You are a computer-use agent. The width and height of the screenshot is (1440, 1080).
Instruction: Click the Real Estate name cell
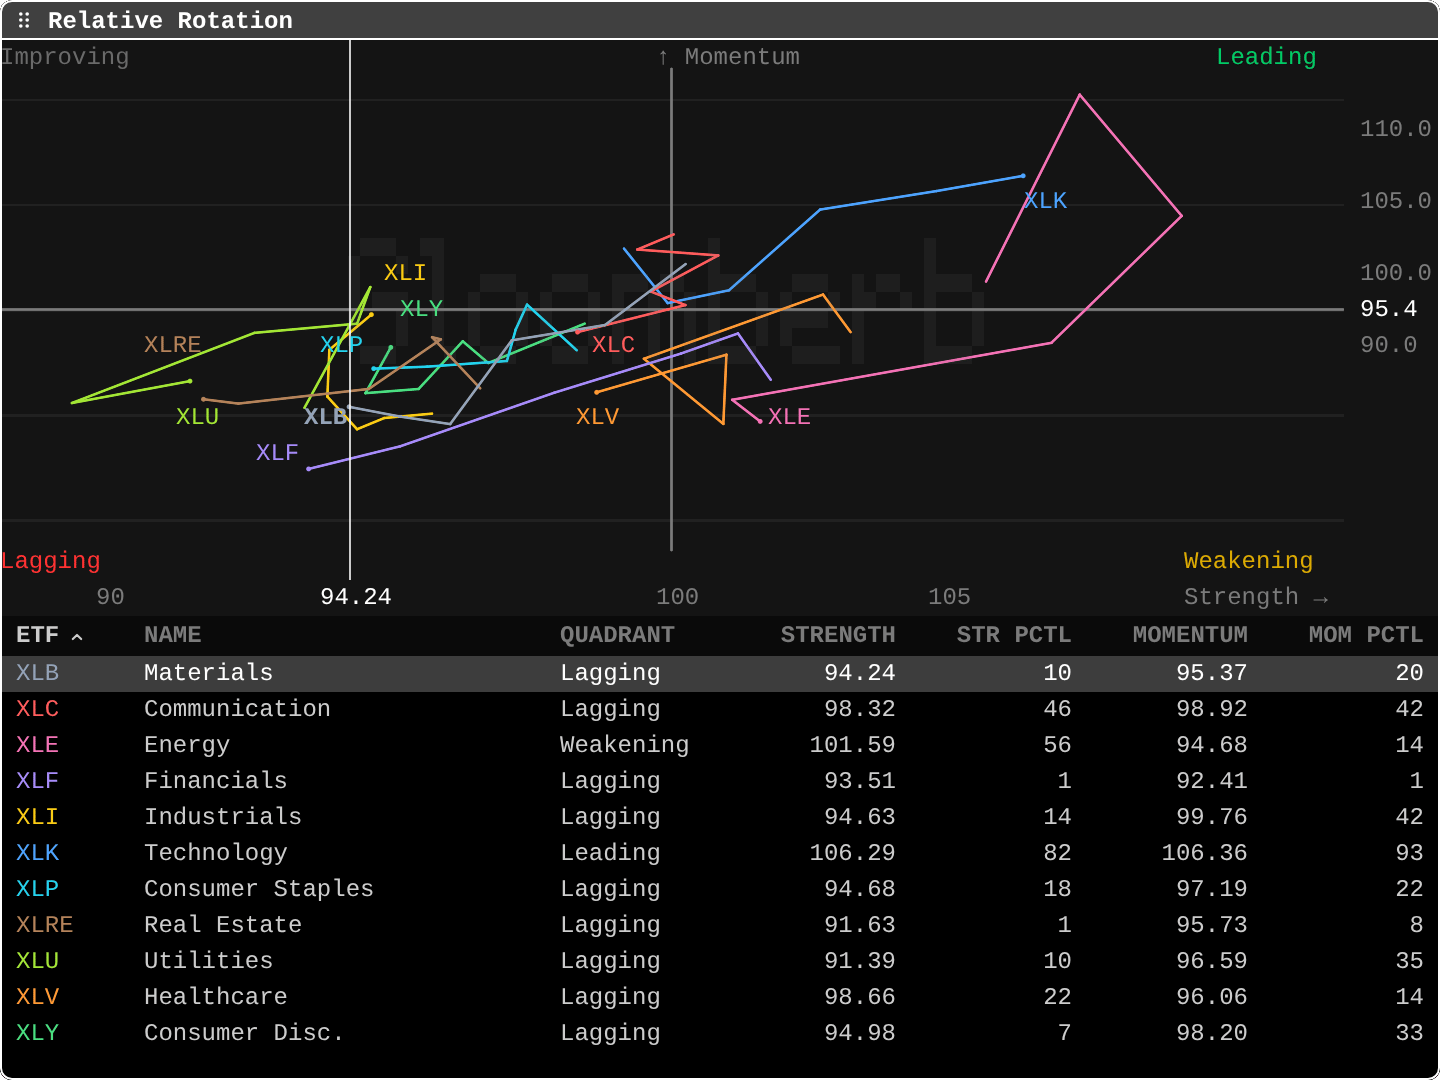tap(223, 925)
